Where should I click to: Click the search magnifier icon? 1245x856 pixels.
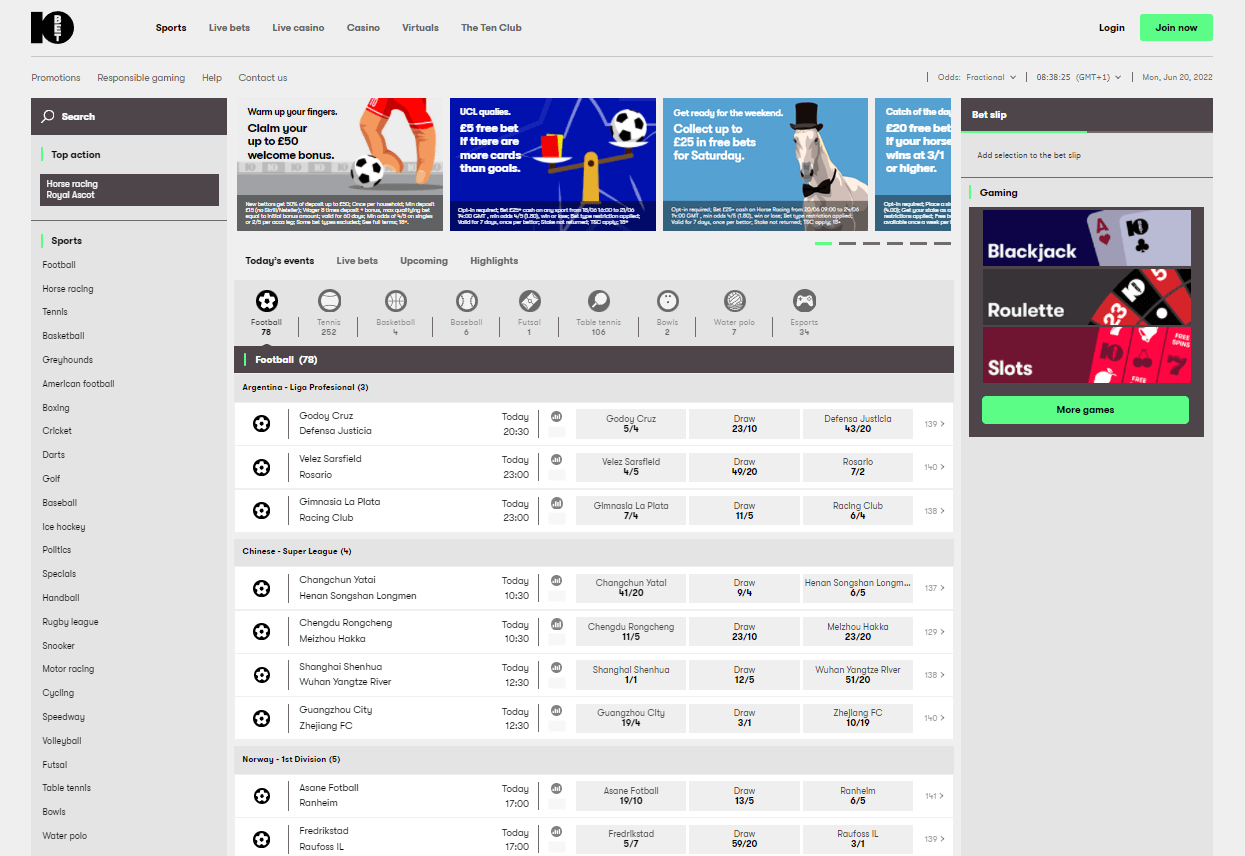pyautogui.click(x=48, y=116)
